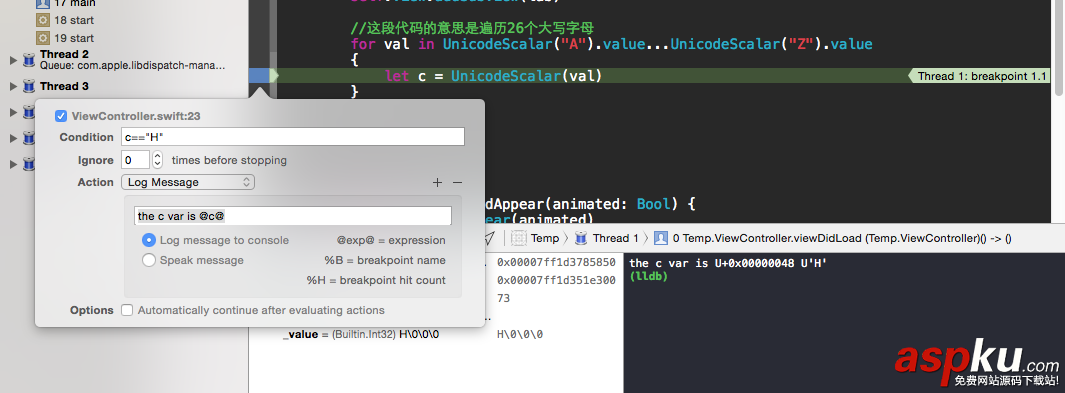Click the Chinese comment line in code
The image size is (1065, 393).
pyautogui.click(x=472, y=29)
